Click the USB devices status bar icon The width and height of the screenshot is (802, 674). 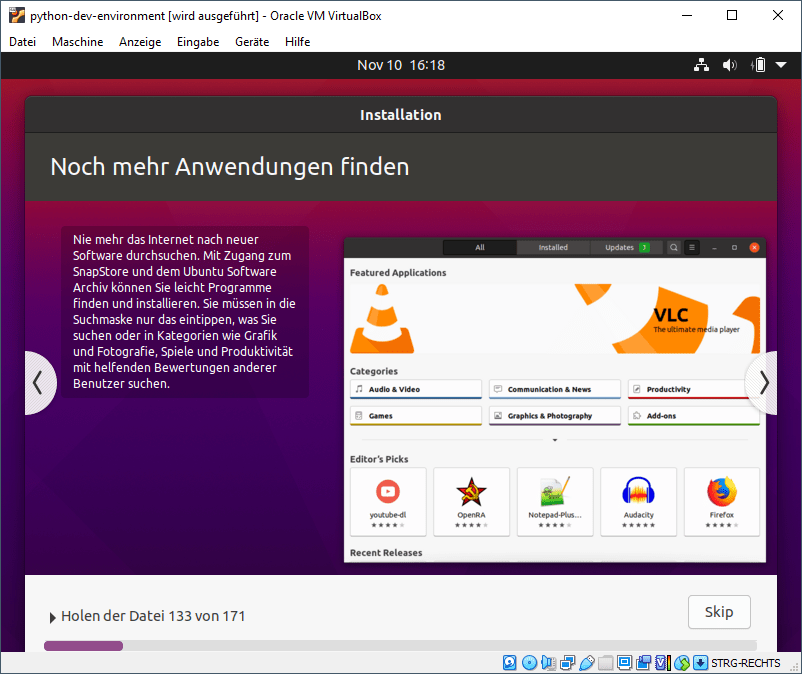[x=586, y=662]
